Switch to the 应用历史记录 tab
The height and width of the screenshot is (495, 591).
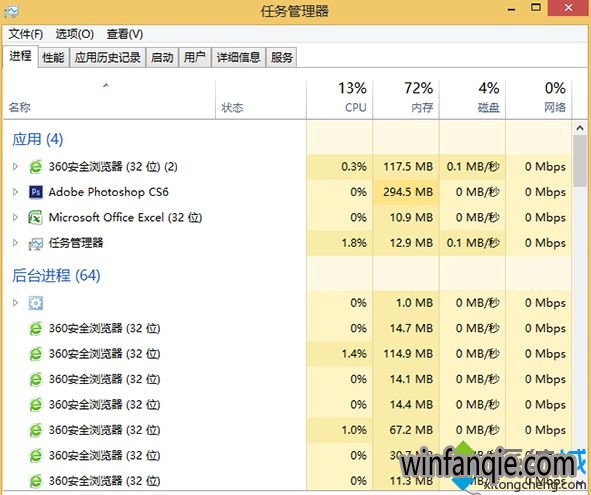[107, 57]
